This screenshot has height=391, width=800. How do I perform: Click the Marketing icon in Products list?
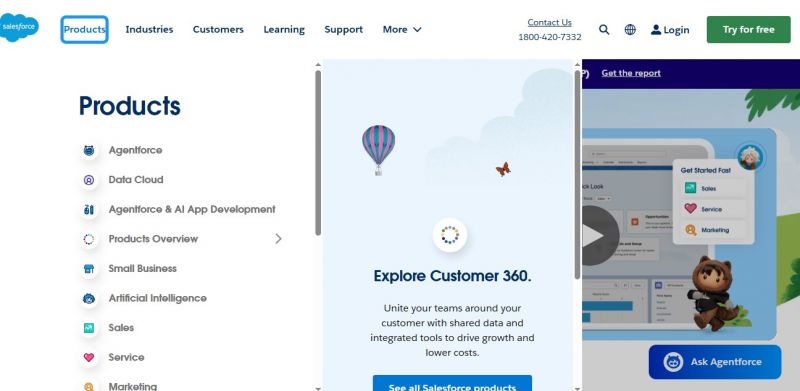coord(89,386)
